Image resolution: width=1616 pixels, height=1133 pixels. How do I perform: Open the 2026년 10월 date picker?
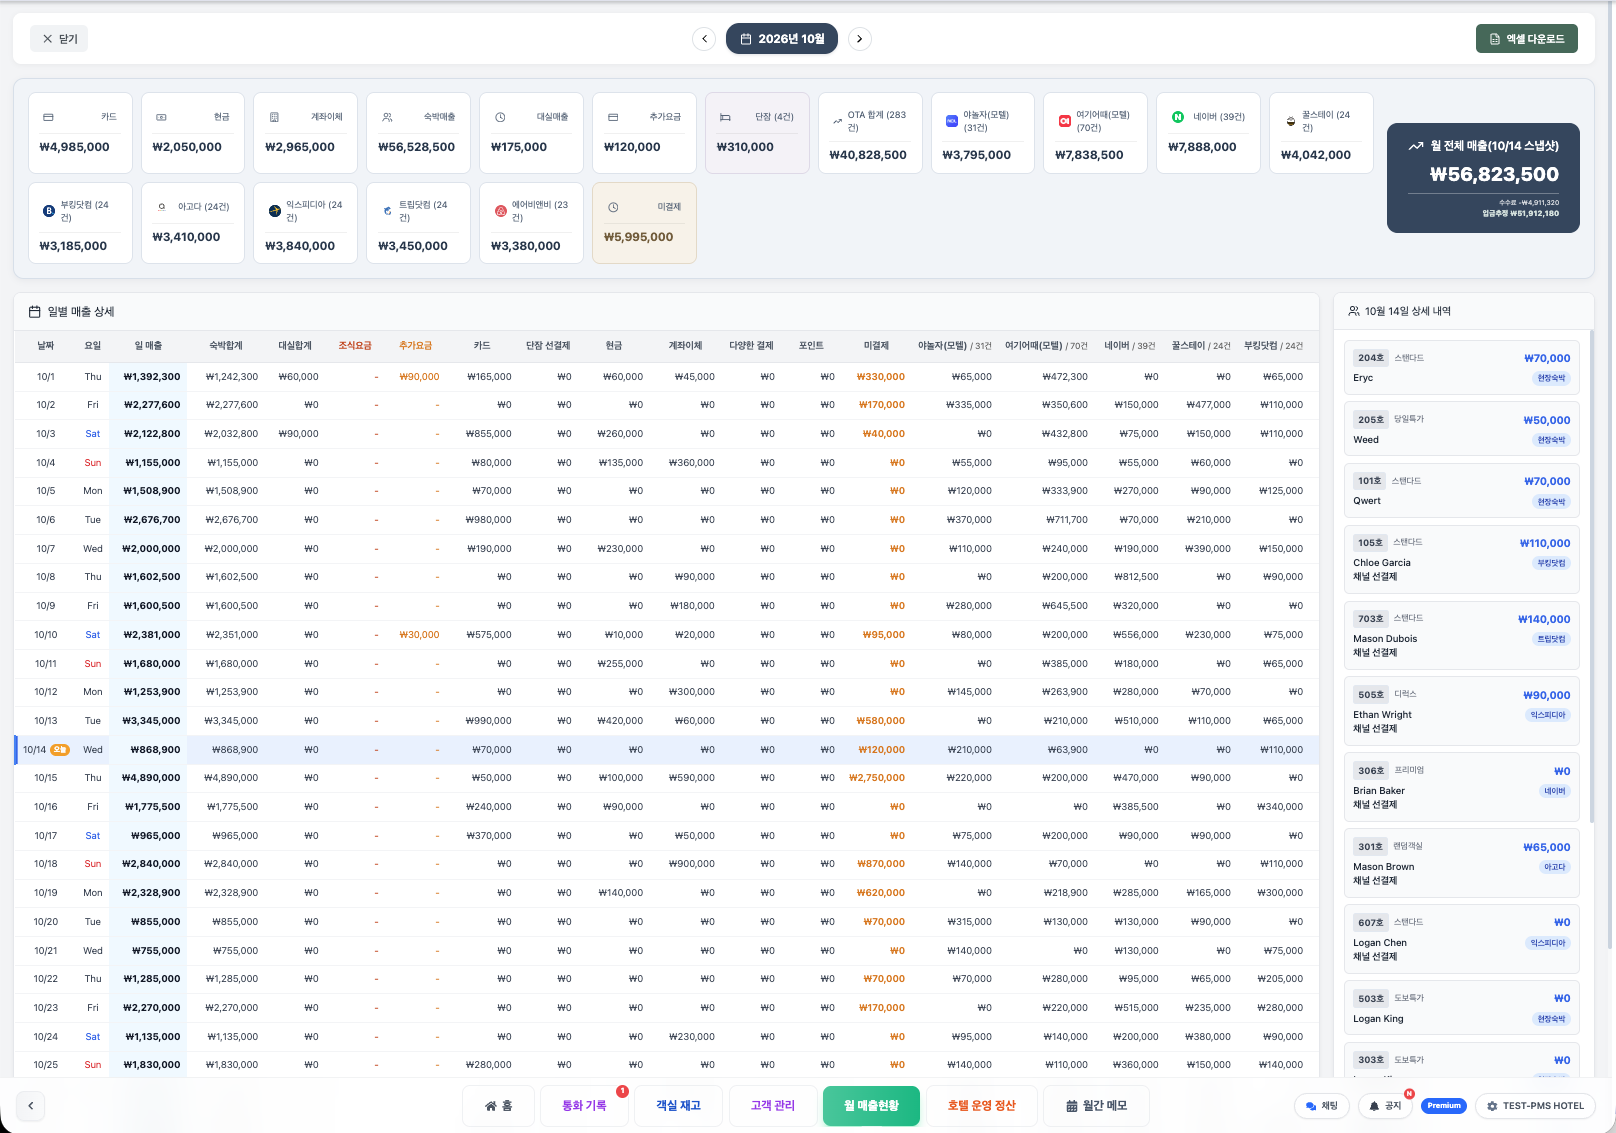(x=782, y=39)
